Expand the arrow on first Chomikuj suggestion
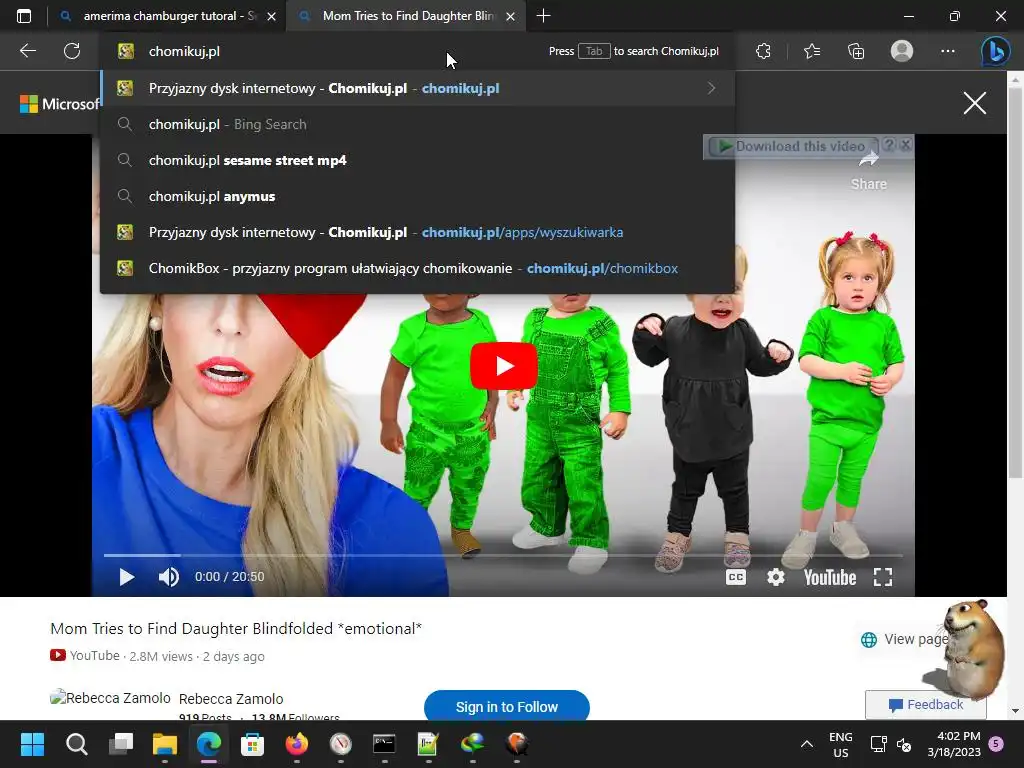Viewport: 1024px width, 768px height. coord(711,88)
